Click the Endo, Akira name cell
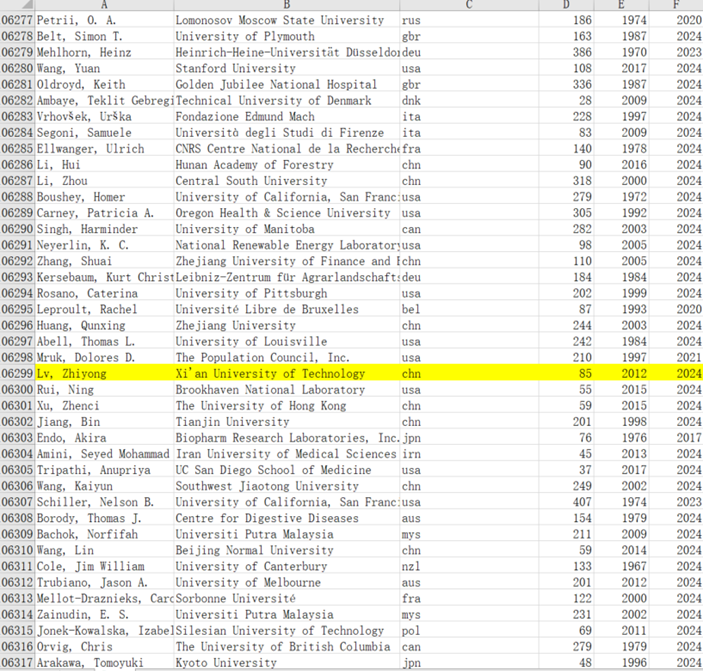 coord(104,438)
